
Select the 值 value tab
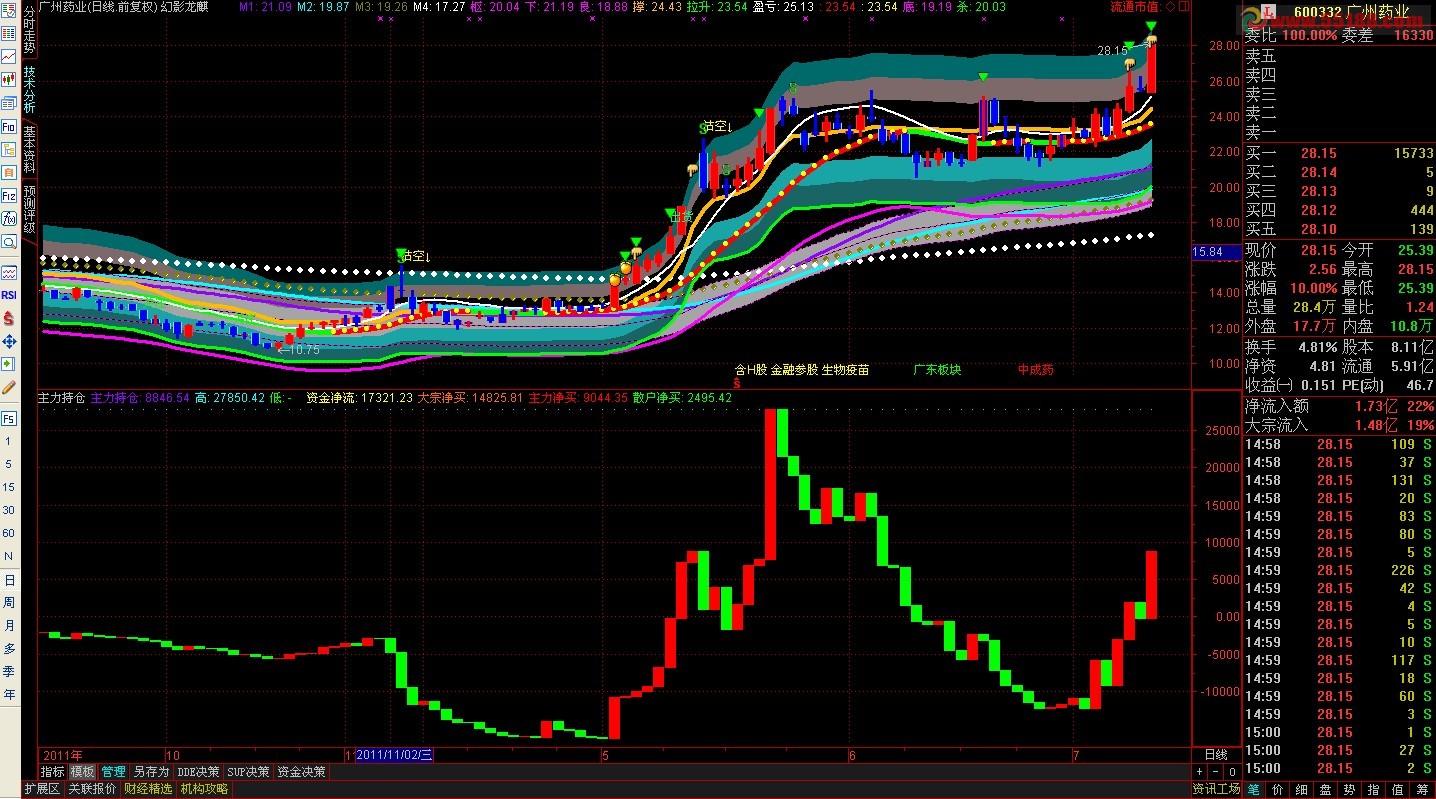[x=1398, y=789]
